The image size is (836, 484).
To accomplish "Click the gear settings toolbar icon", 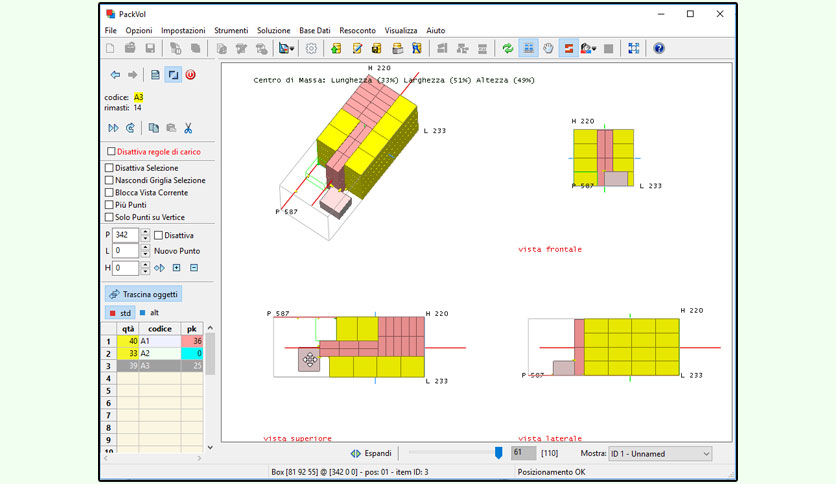I will click(311, 49).
